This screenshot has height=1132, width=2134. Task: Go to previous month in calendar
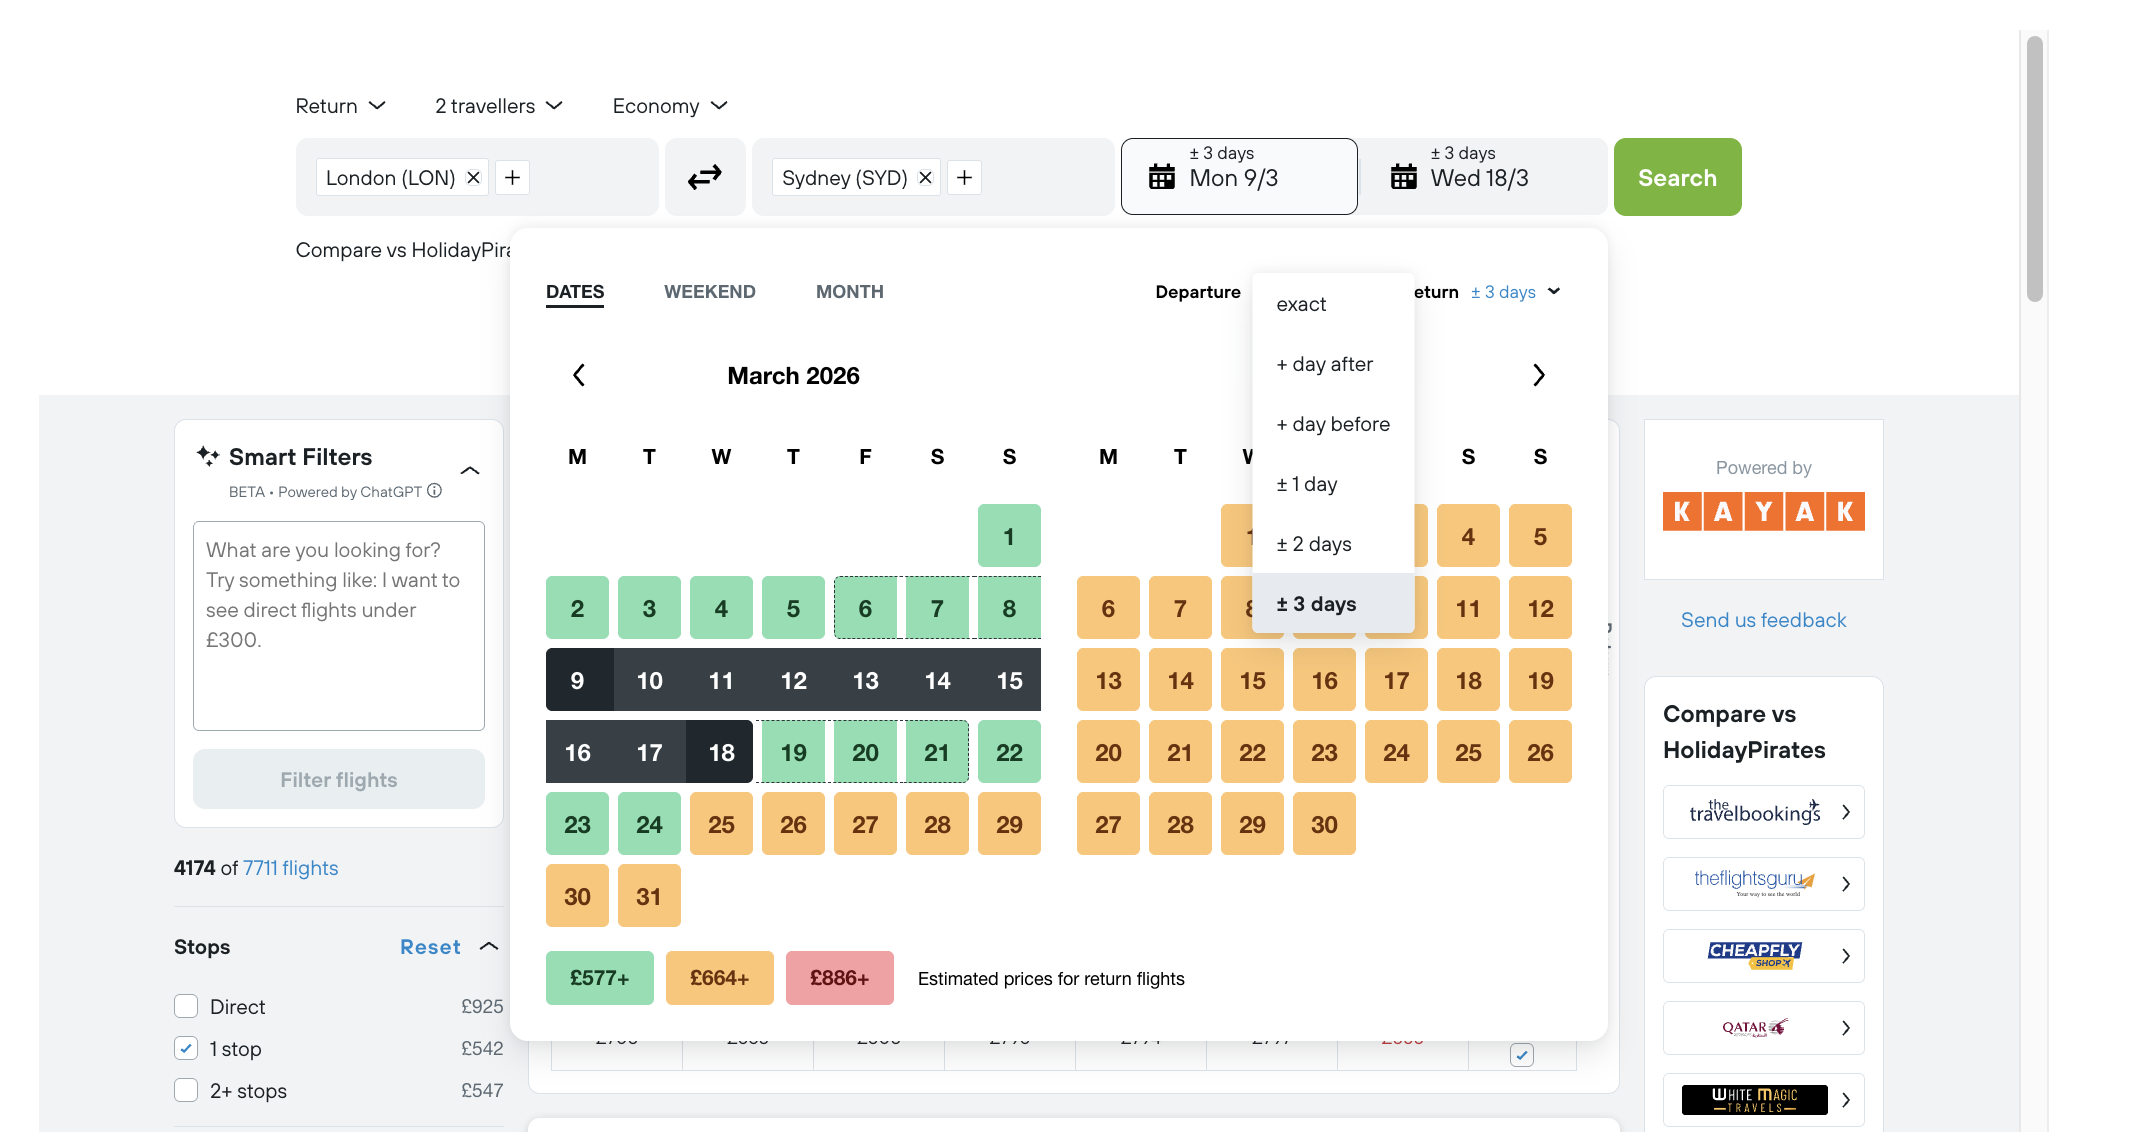click(x=579, y=375)
